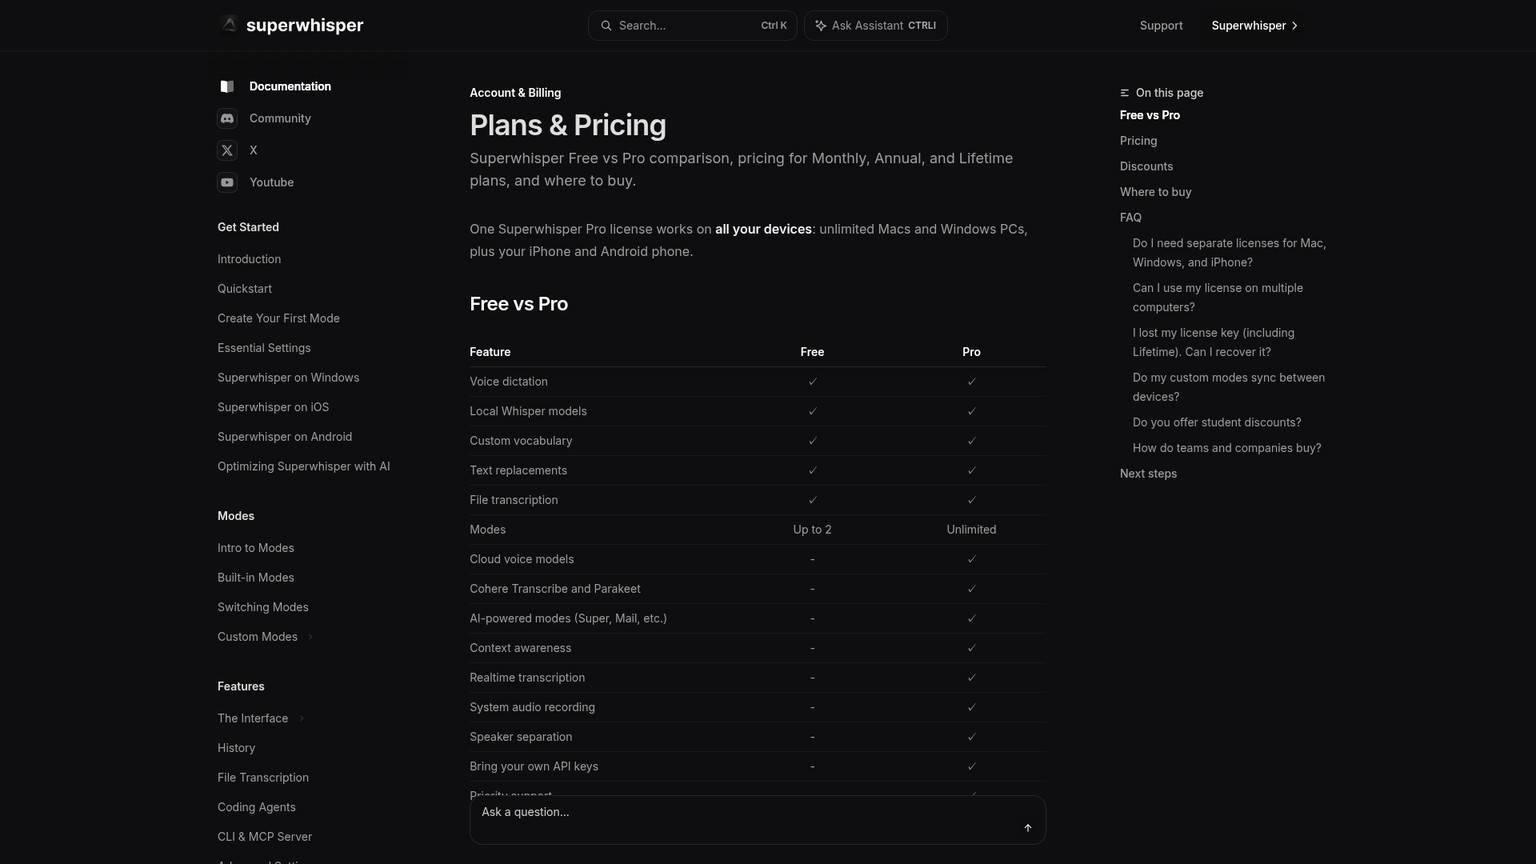Open Superwhisper on Android page
Viewport: 1536px width, 864px height.
pos(284,437)
